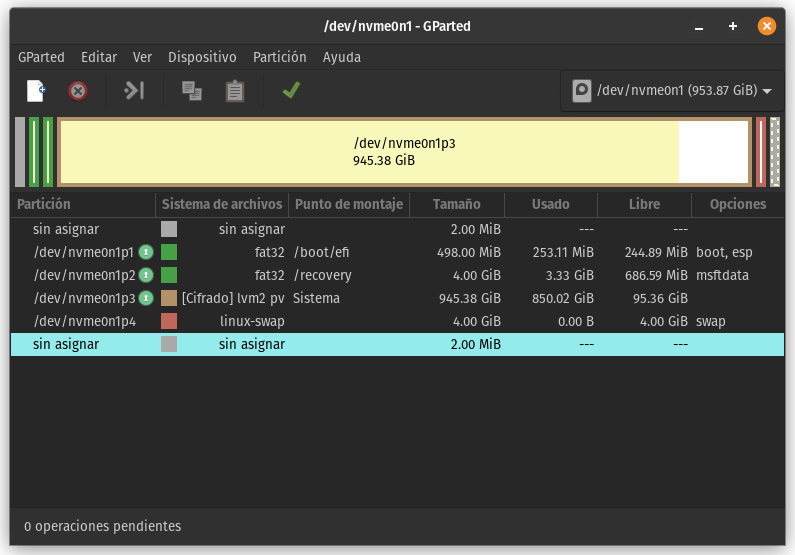
Task: Open the GParted menu
Action: tap(41, 57)
